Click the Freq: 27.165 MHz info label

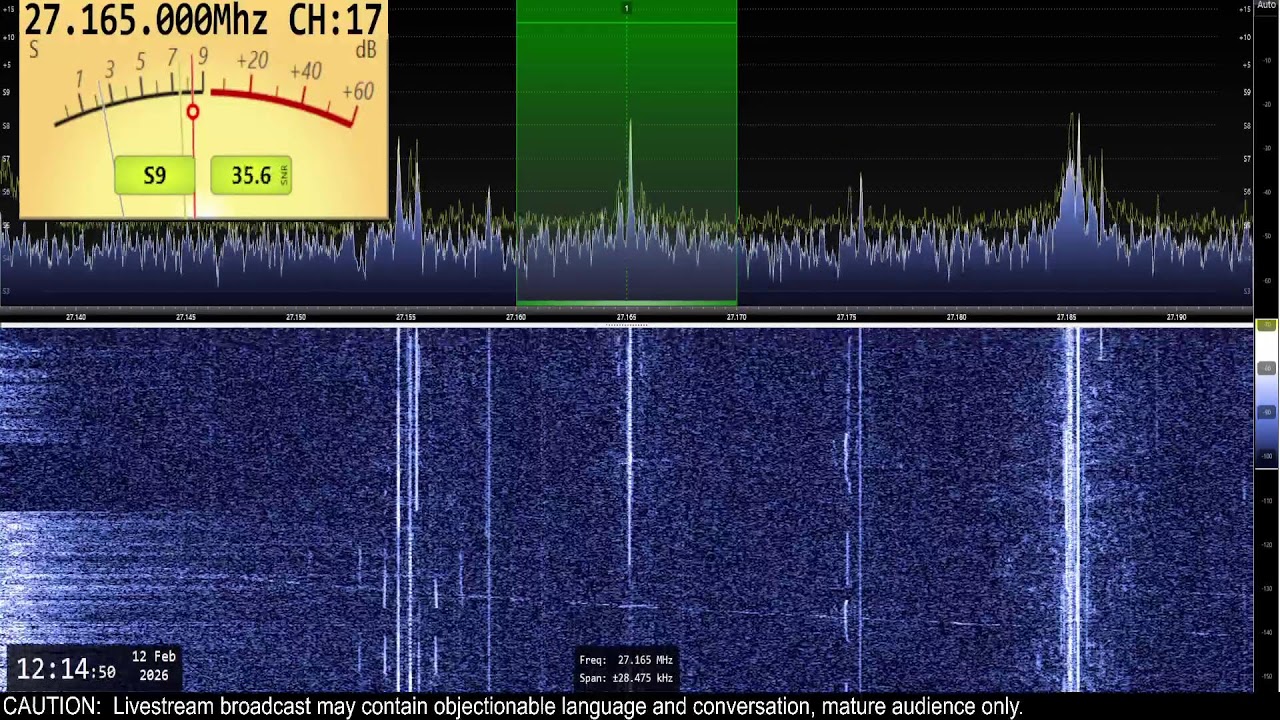pyautogui.click(x=626, y=660)
